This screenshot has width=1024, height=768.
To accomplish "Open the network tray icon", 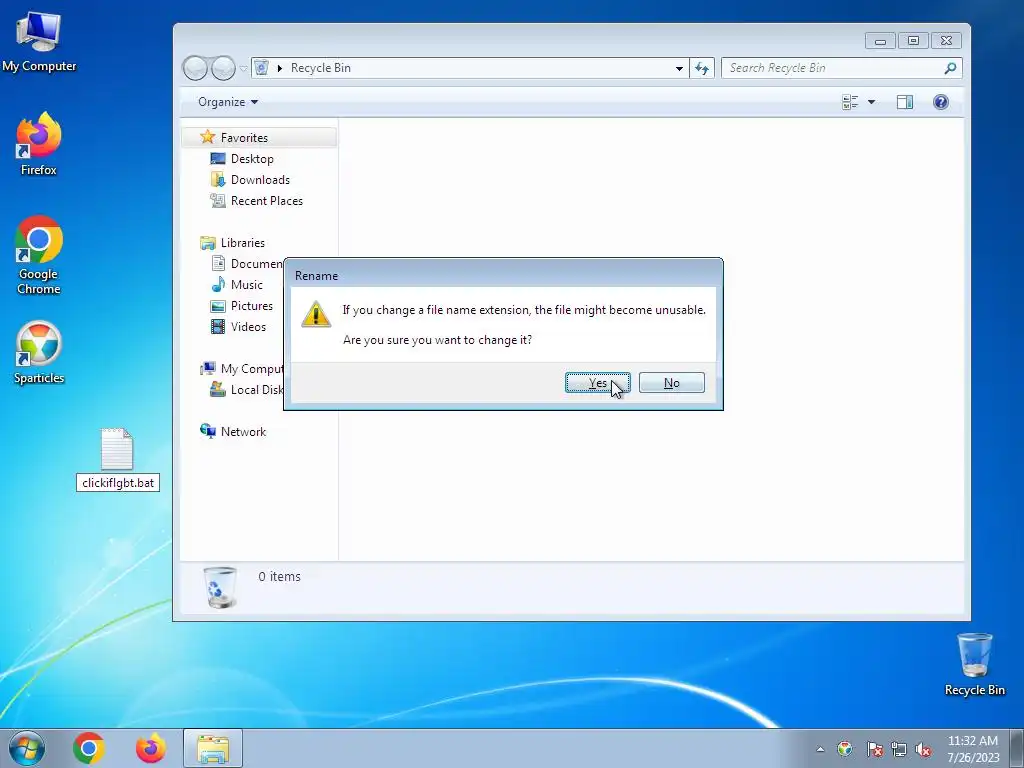I will [899, 749].
